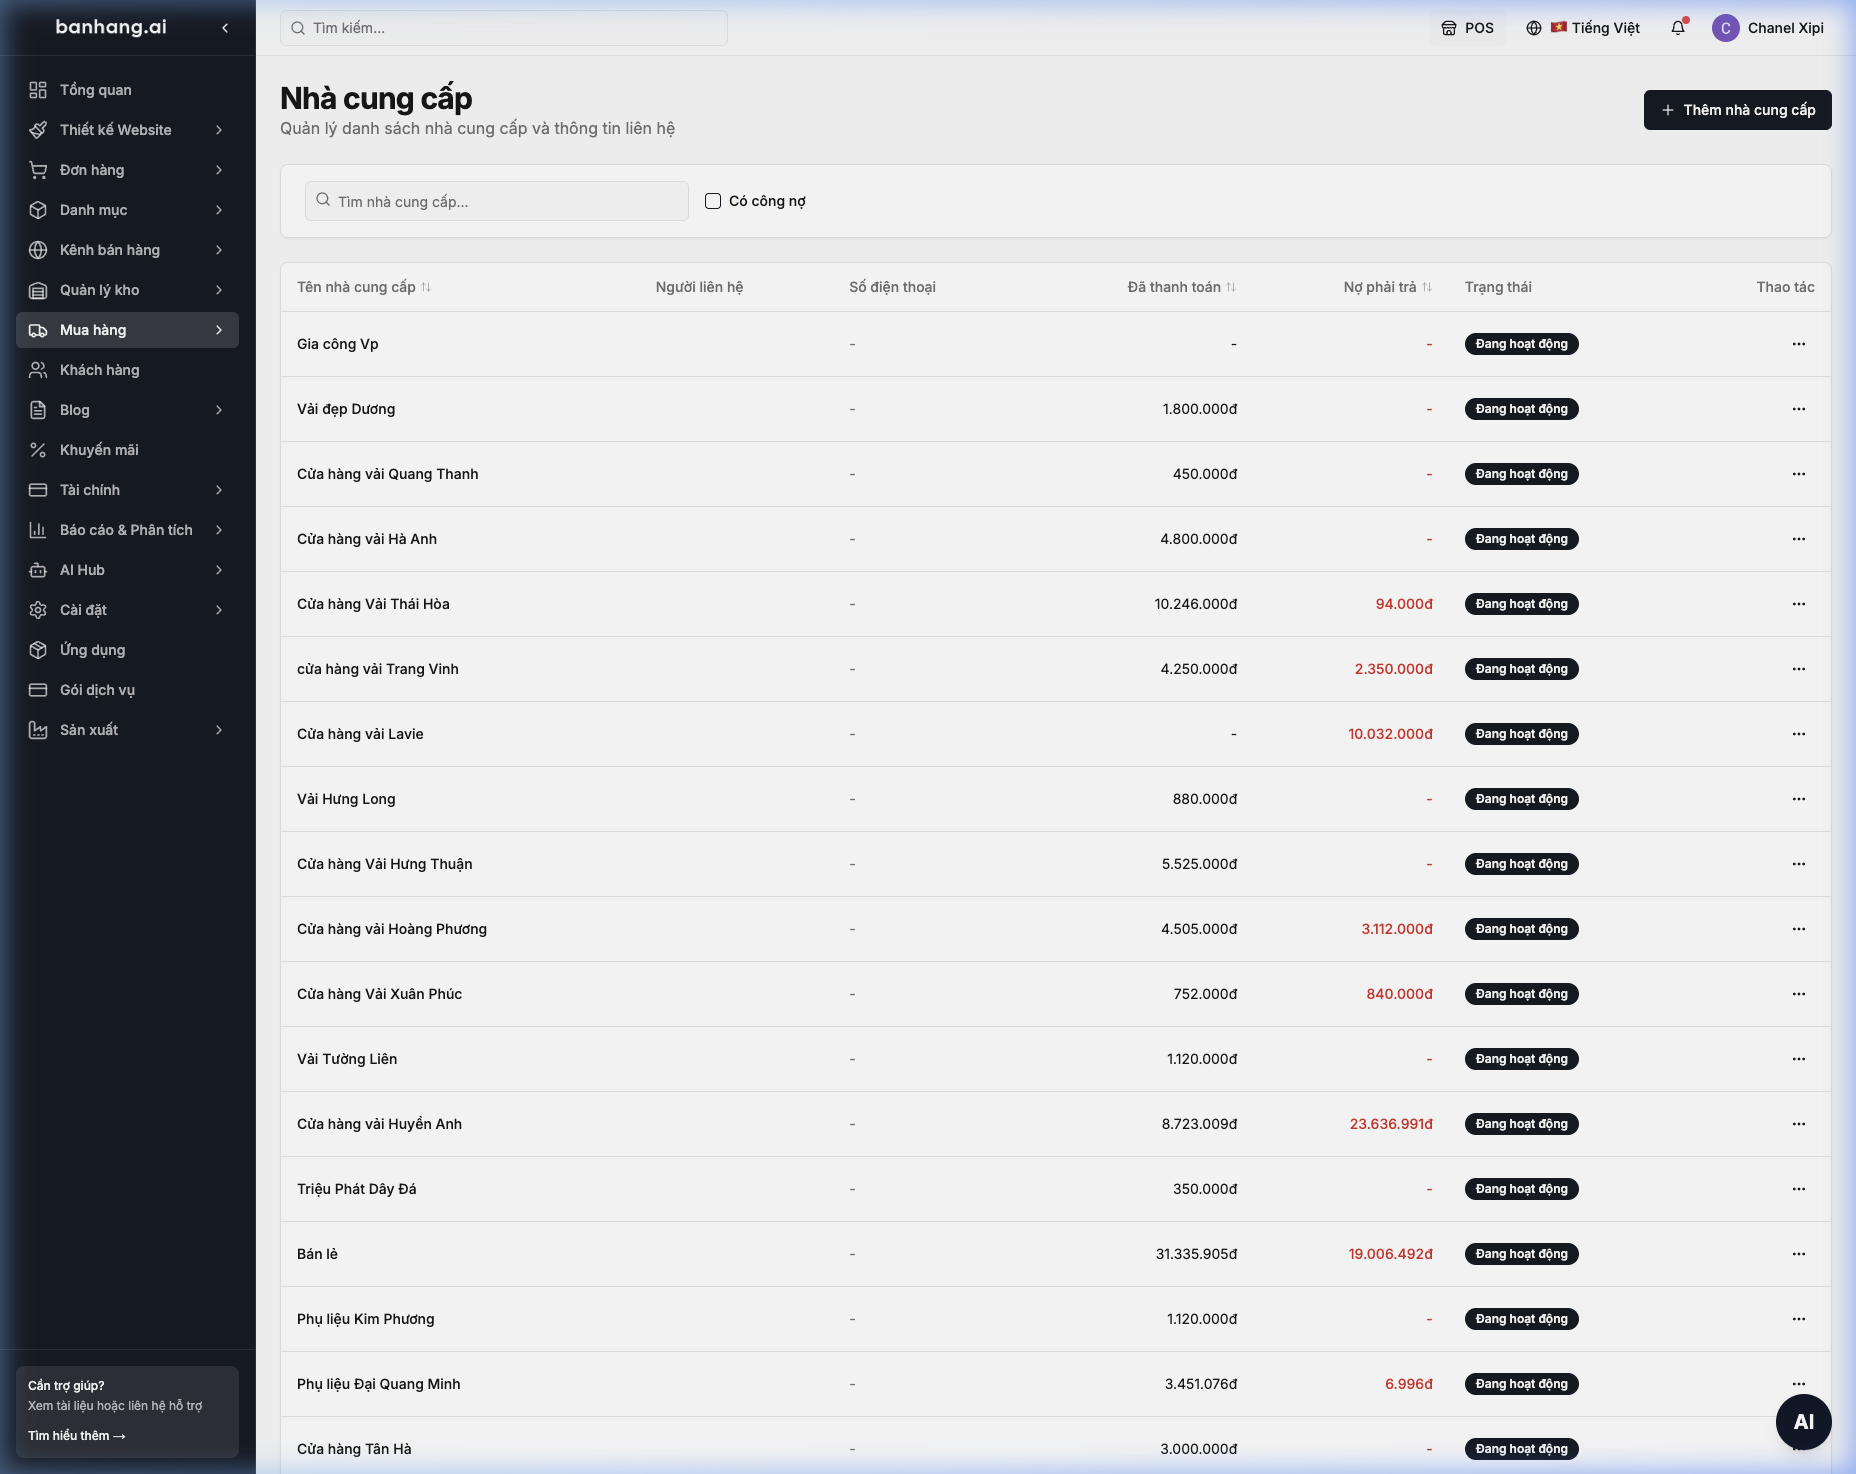1856x1474 pixels.
Task: Click the POS store icon button
Action: (1467, 28)
